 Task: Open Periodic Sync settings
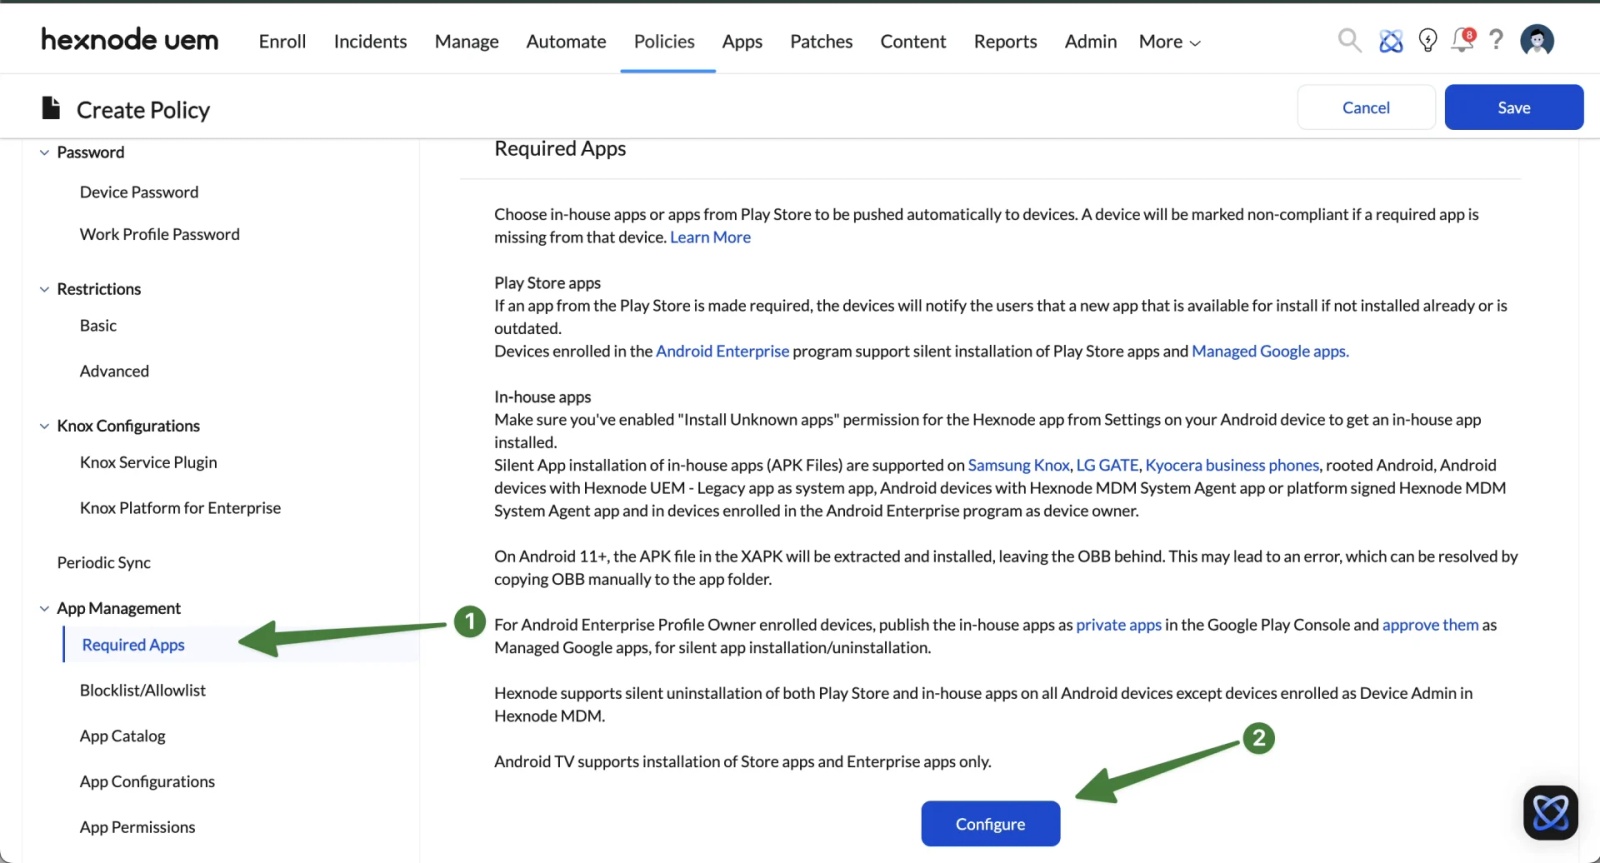(x=104, y=563)
